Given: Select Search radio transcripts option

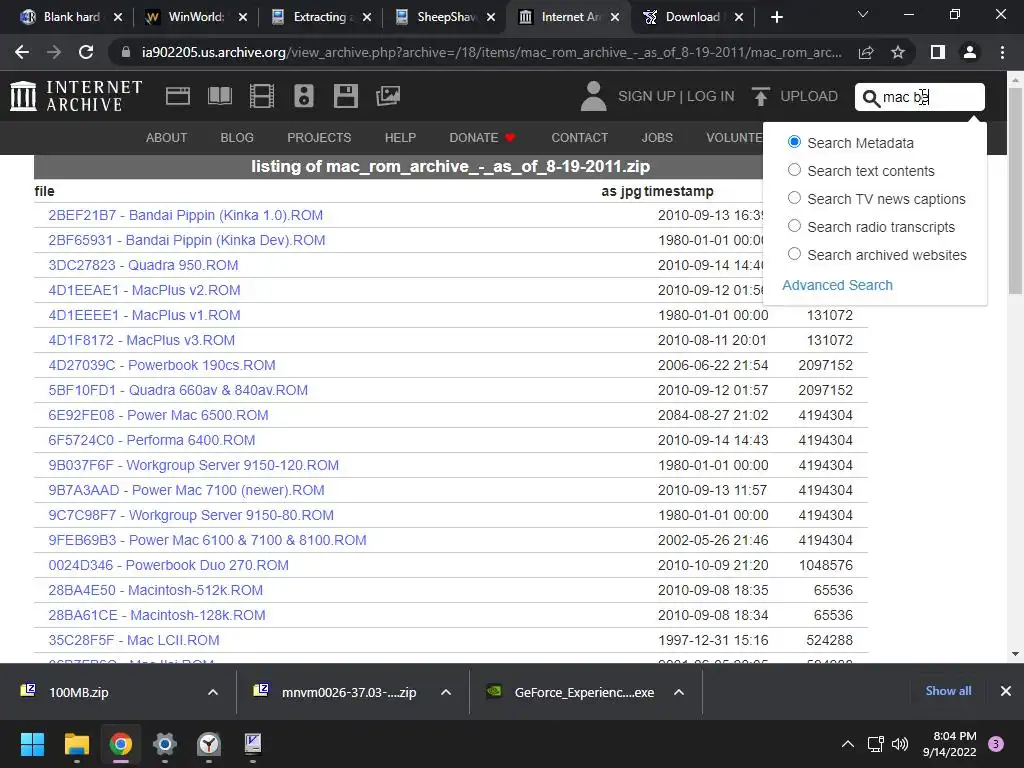Looking at the screenshot, I should 794,226.
